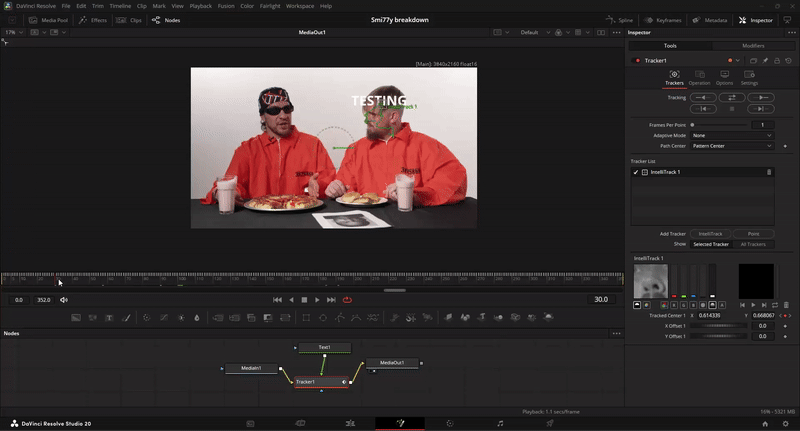The image size is (800, 431).
Task: Open the Fusion menu
Action: [x=228, y=6]
